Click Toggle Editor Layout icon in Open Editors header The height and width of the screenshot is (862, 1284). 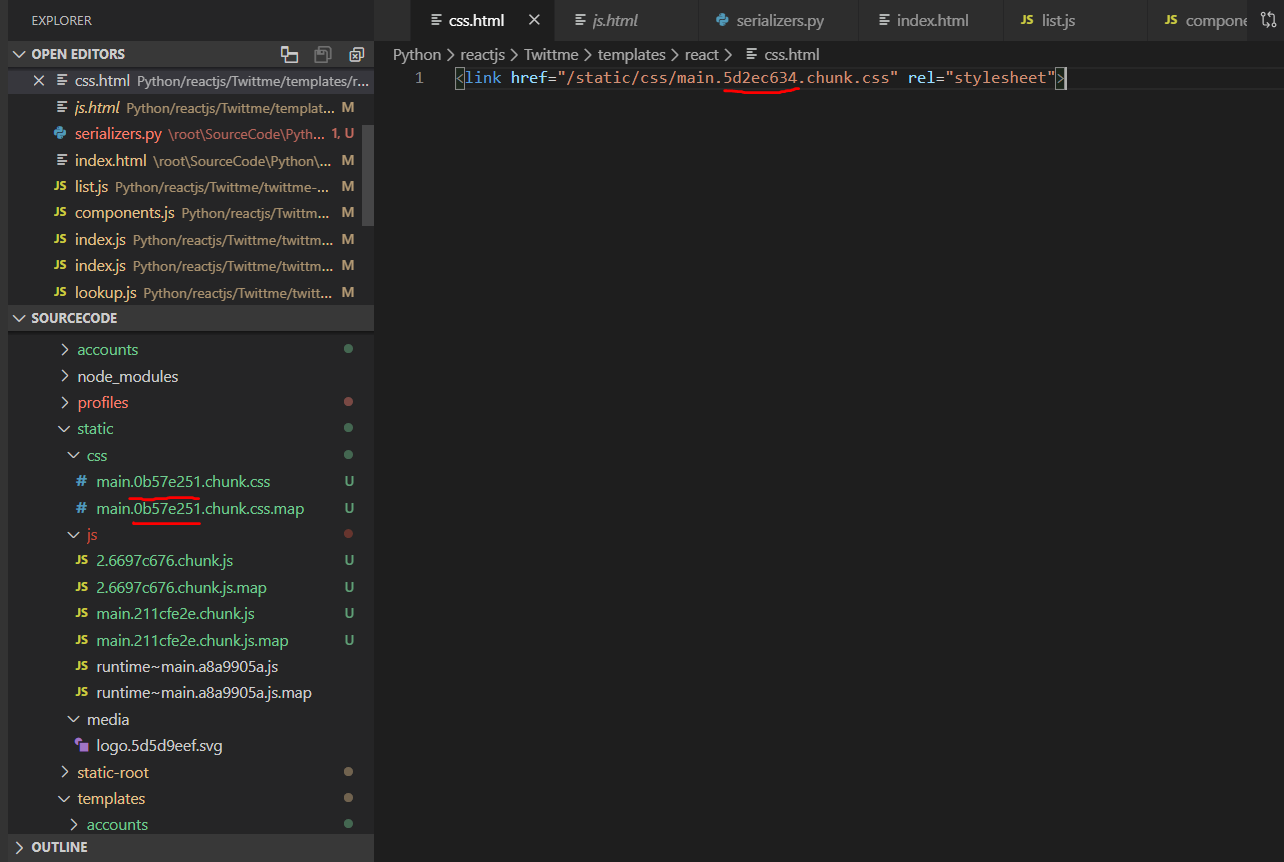click(290, 54)
